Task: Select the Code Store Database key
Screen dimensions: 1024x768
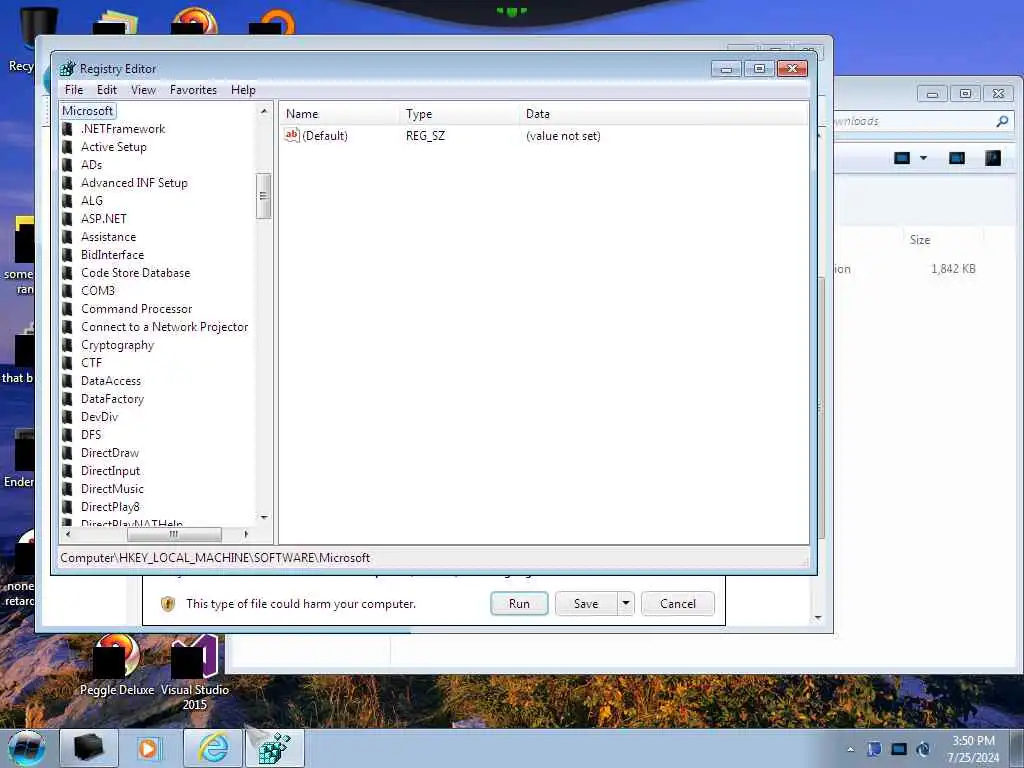Action: click(135, 273)
